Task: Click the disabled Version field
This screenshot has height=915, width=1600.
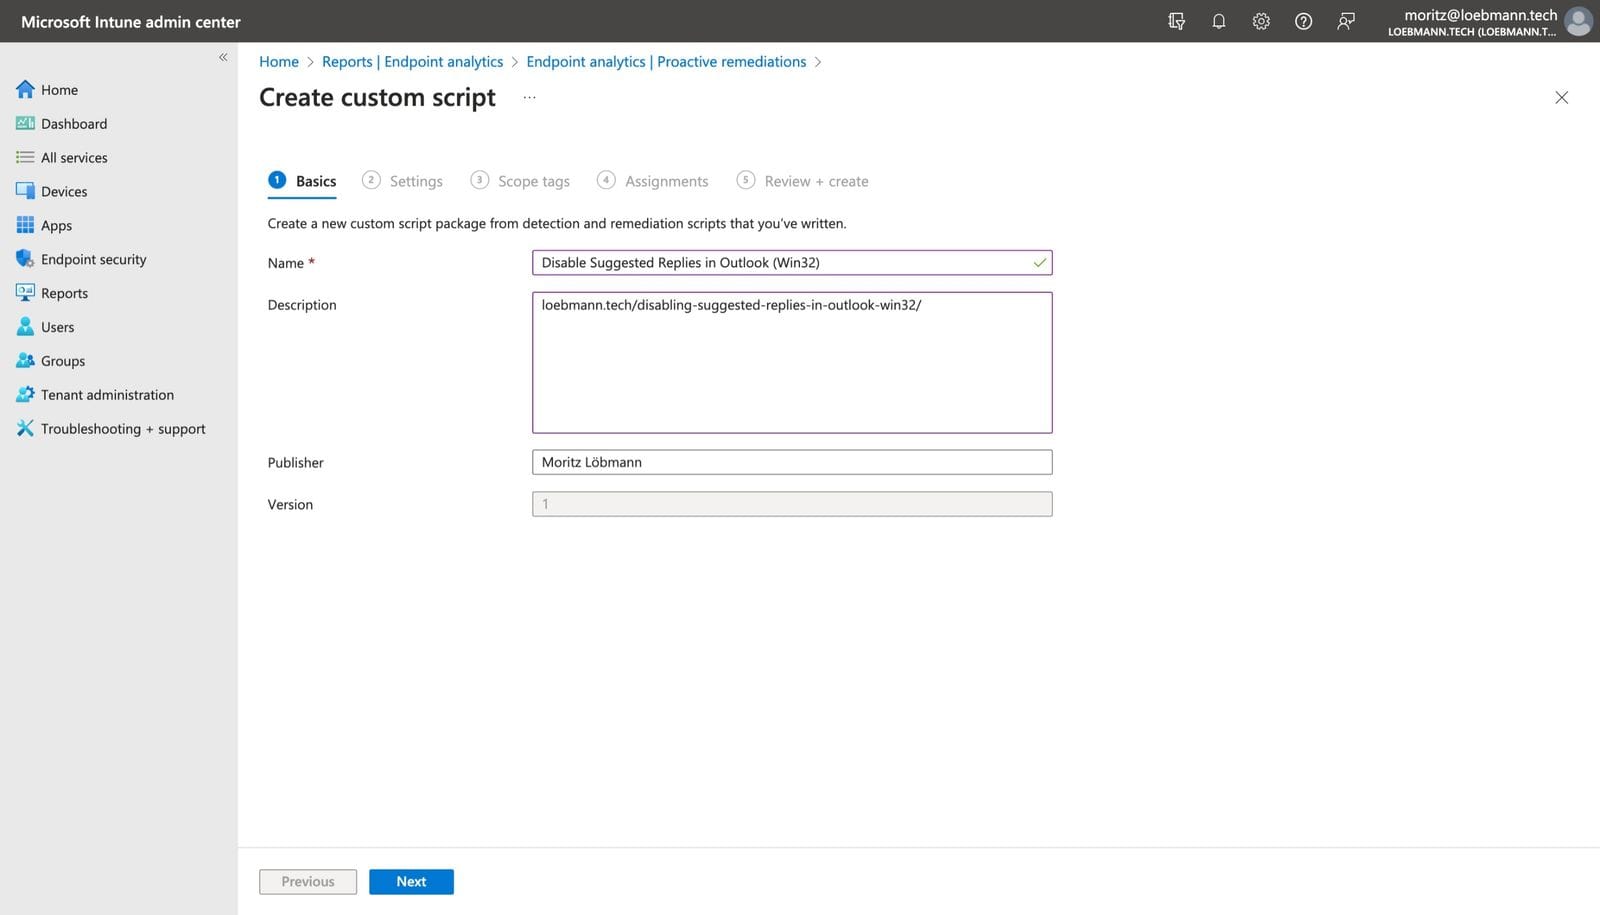Action: (792, 504)
